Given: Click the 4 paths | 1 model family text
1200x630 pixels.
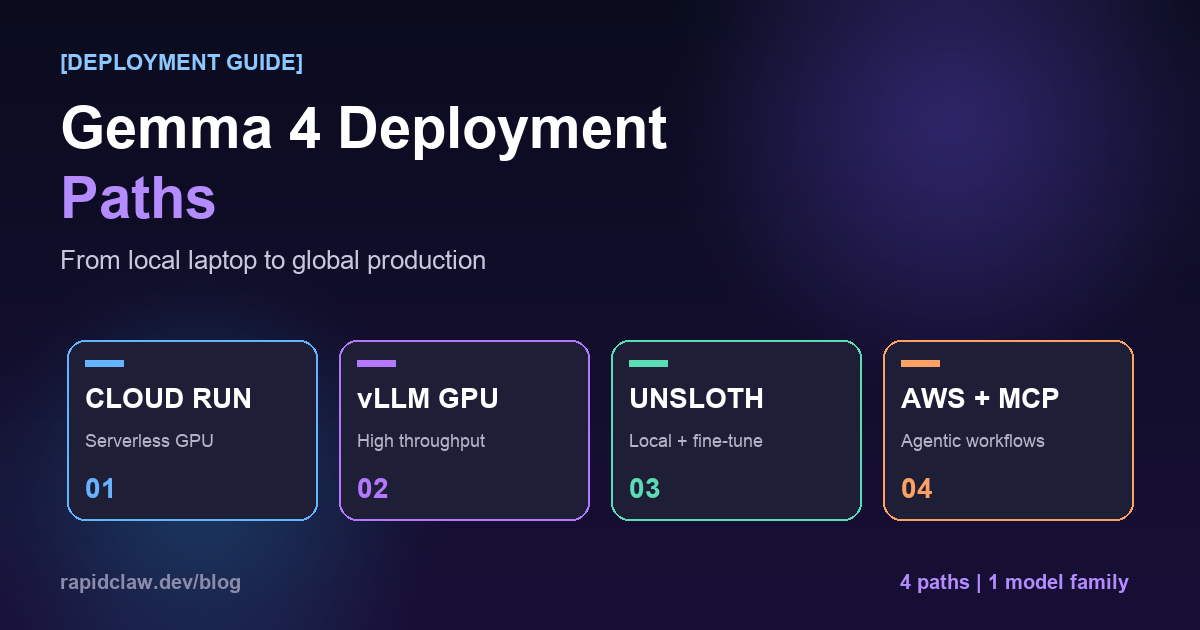Looking at the screenshot, I should click(1014, 582).
